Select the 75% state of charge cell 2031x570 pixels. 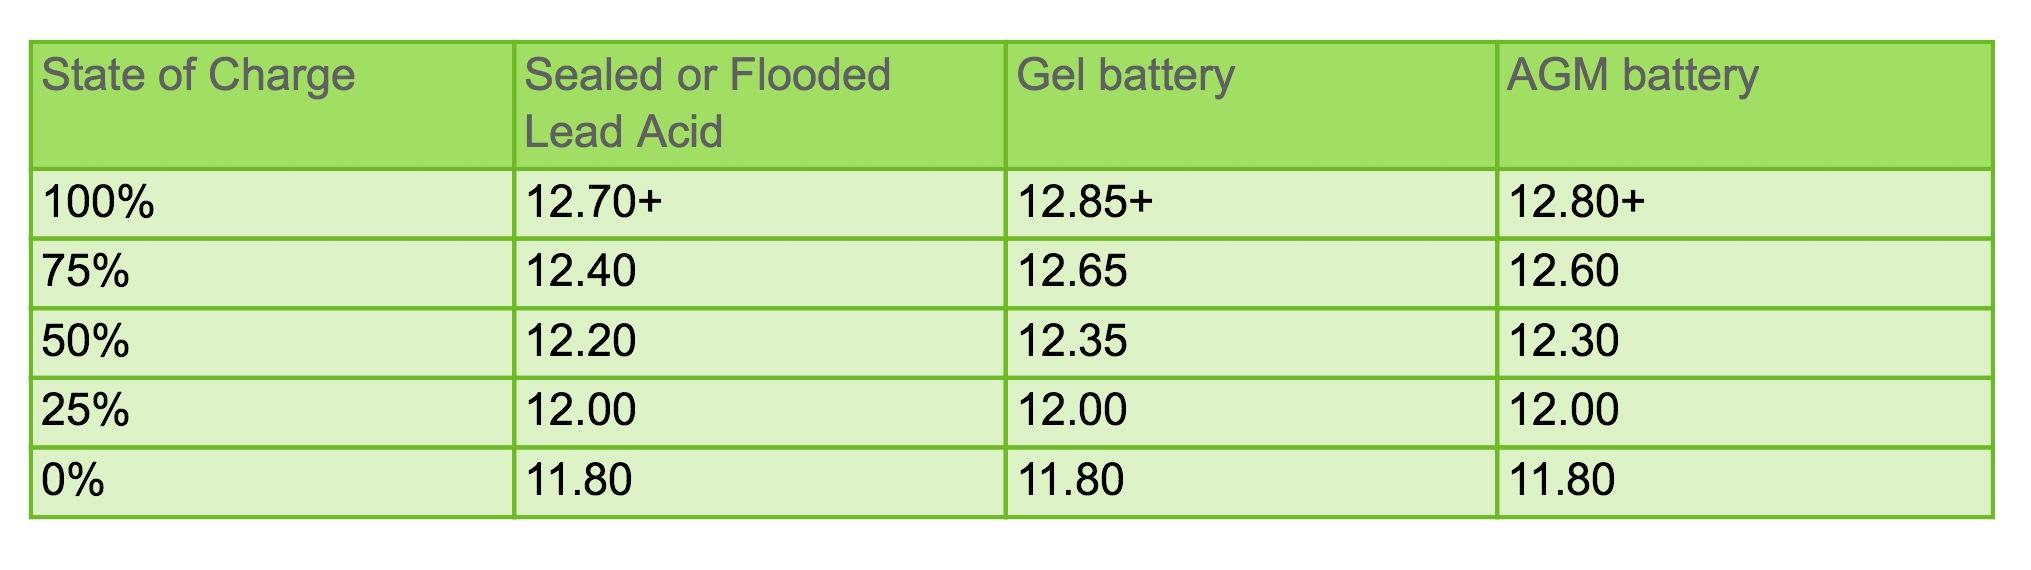[x=272, y=273]
